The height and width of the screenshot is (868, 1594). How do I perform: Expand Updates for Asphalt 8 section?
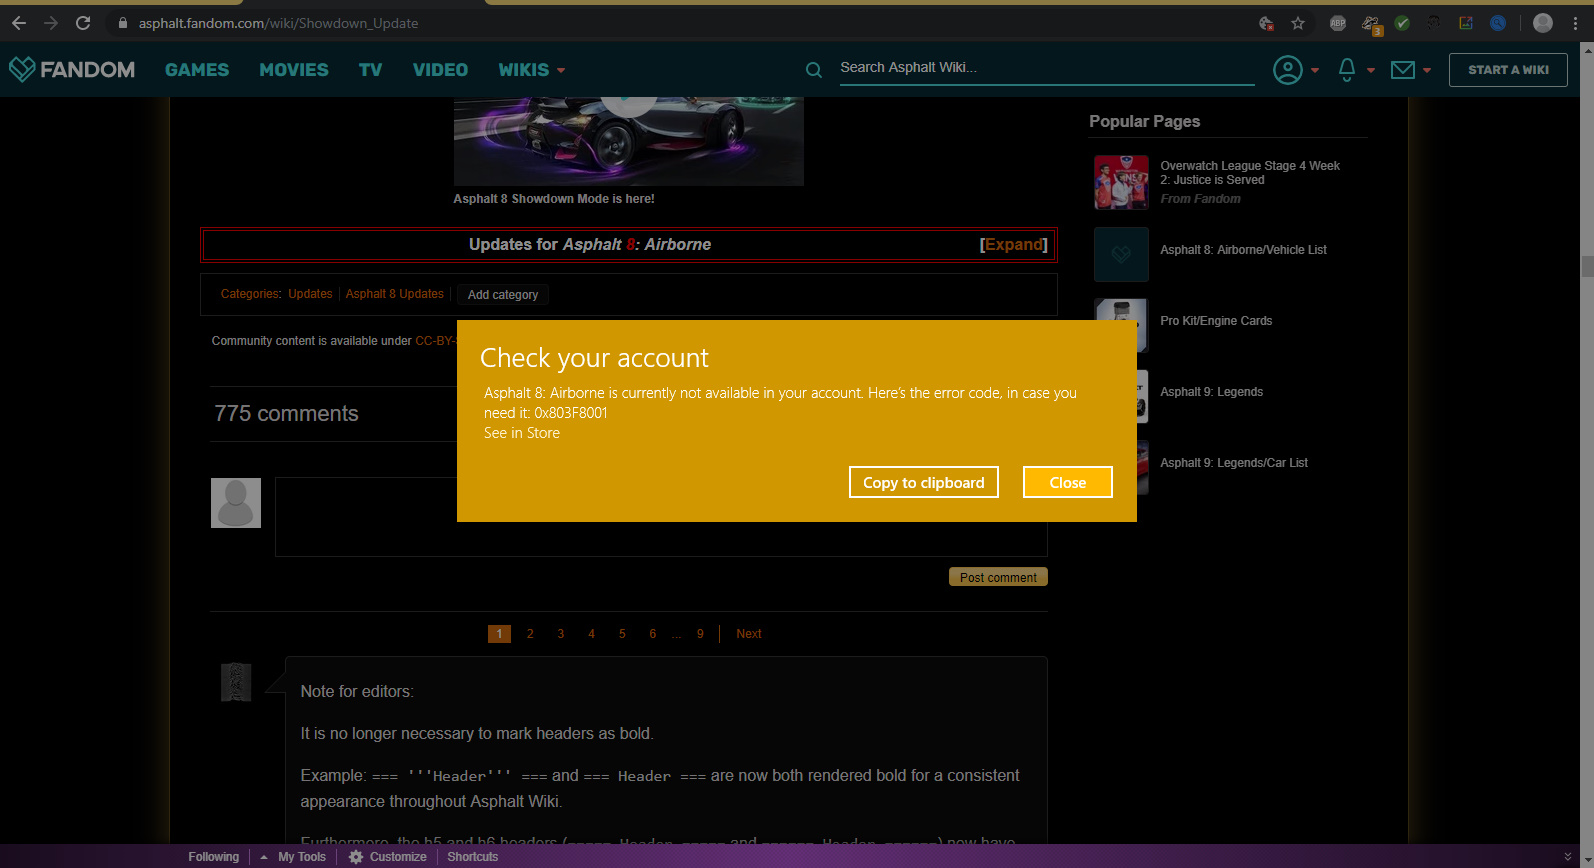(1013, 245)
